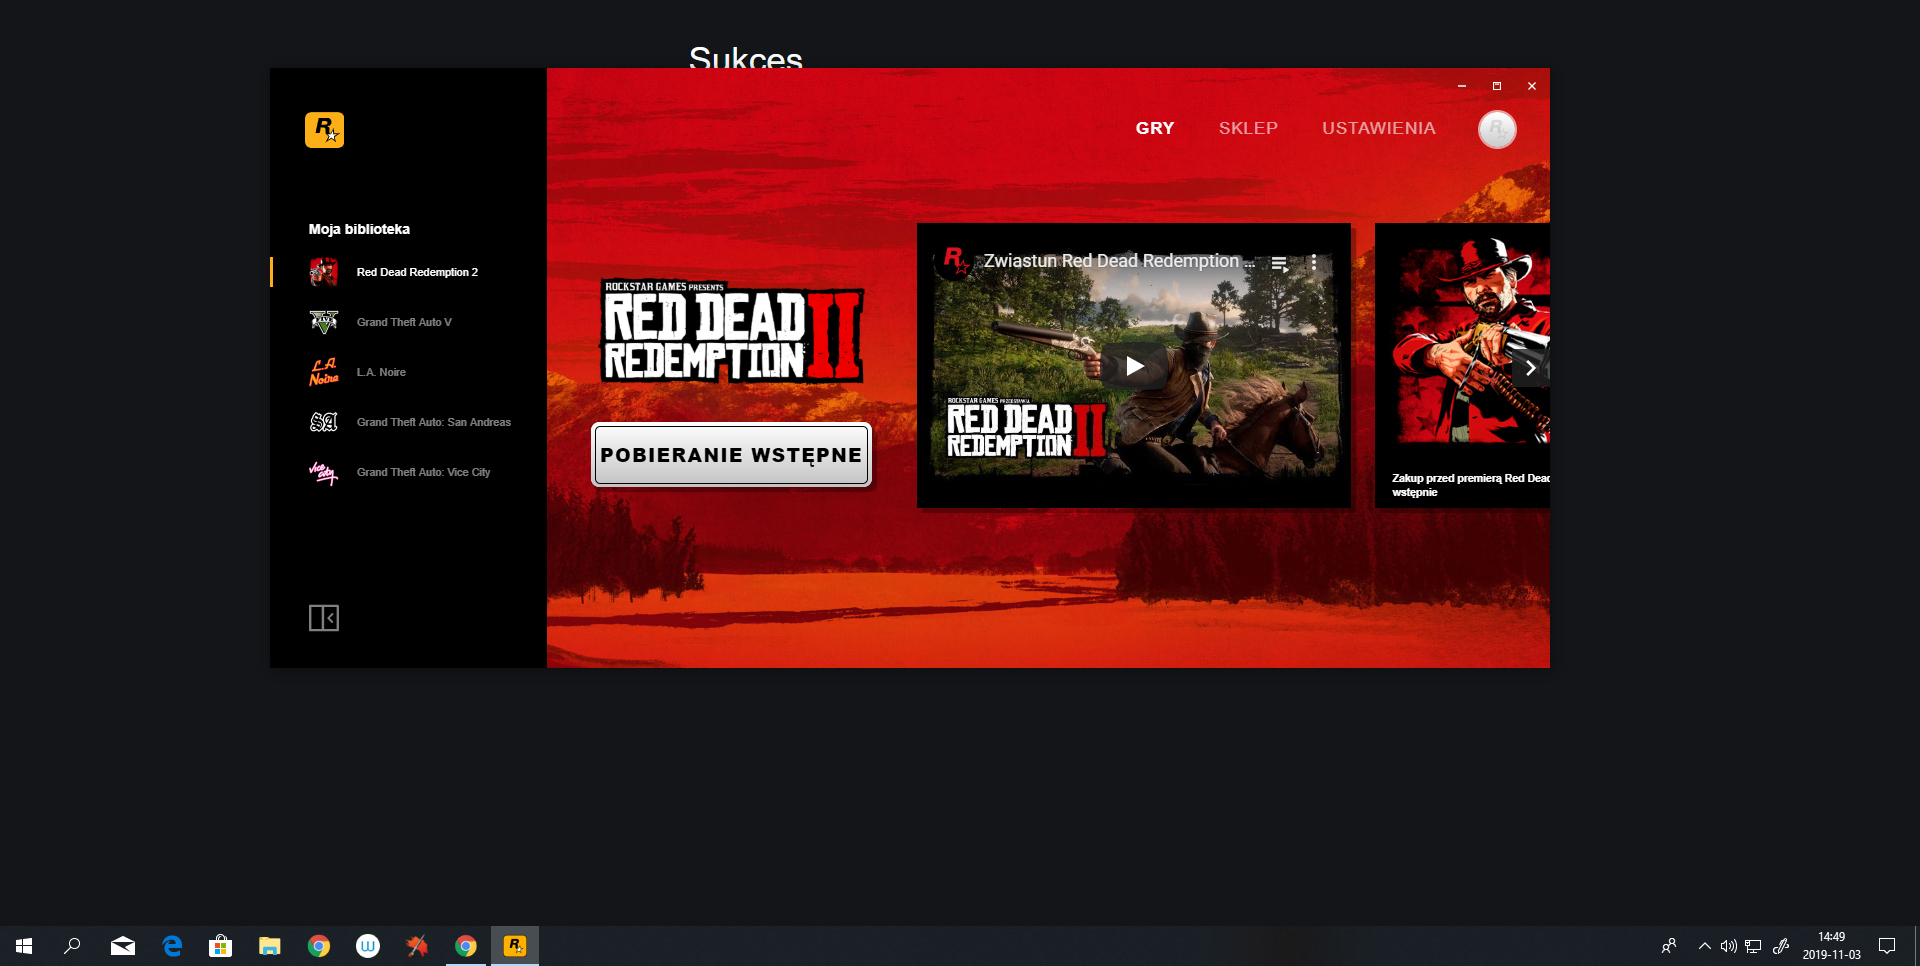
Task: Open the Mail app from taskbar
Action: (x=123, y=946)
